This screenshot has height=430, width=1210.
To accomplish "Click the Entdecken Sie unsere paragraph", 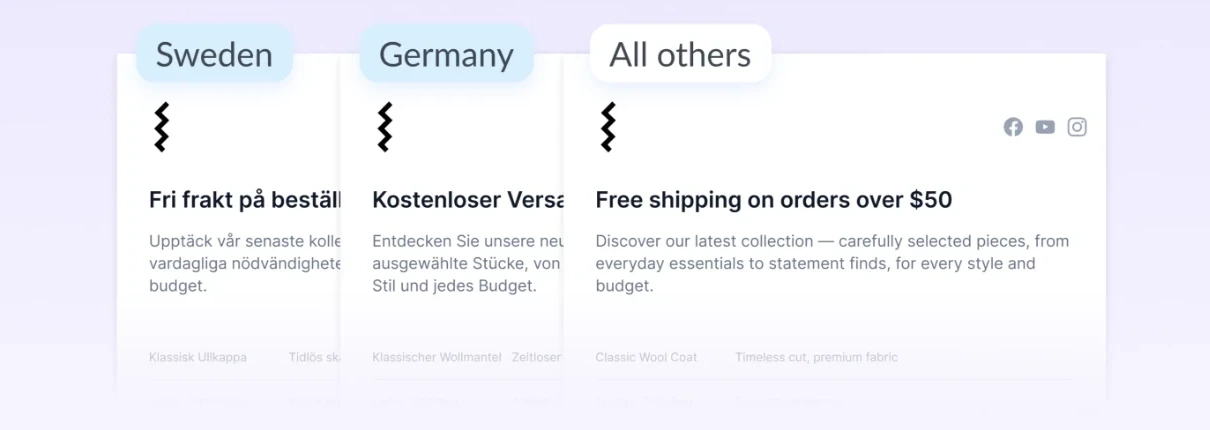I will point(468,264).
